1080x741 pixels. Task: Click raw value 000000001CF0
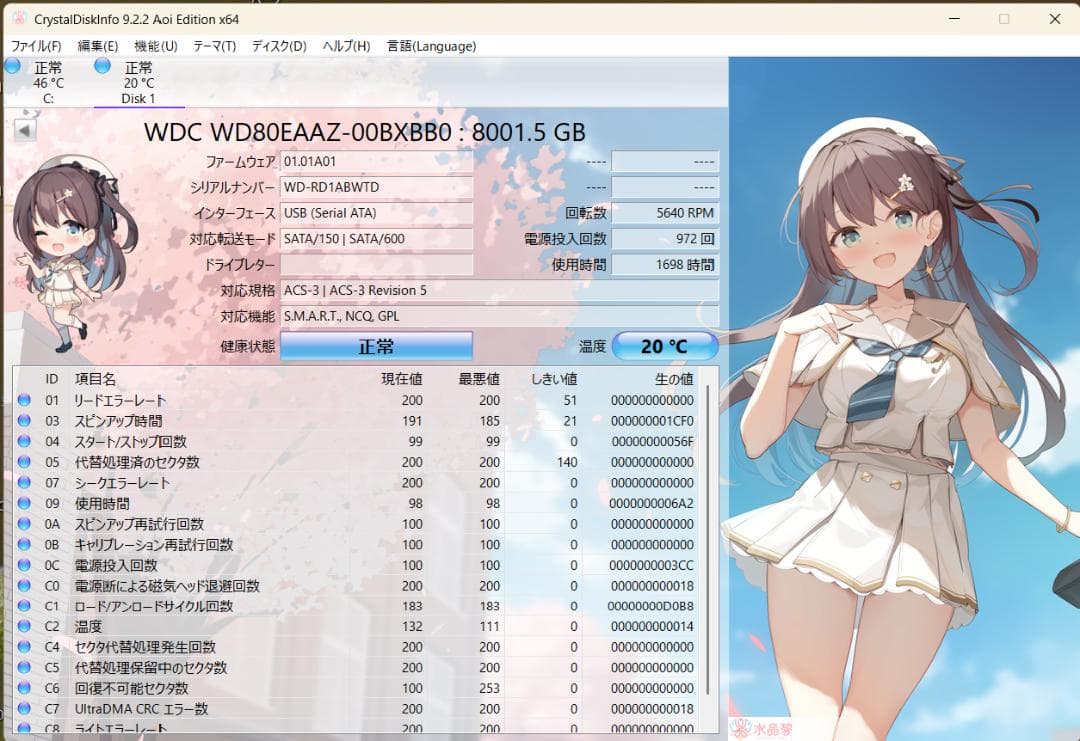(x=652, y=421)
